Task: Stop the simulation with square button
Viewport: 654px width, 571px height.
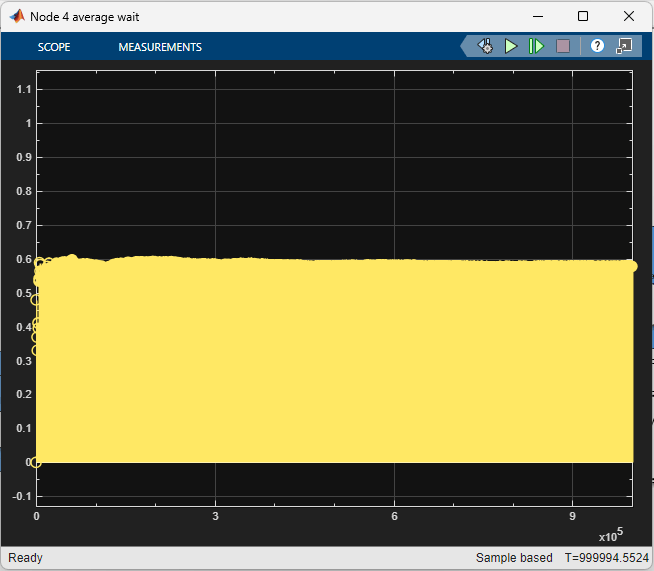Action: pyautogui.click(x=563, y=46)
